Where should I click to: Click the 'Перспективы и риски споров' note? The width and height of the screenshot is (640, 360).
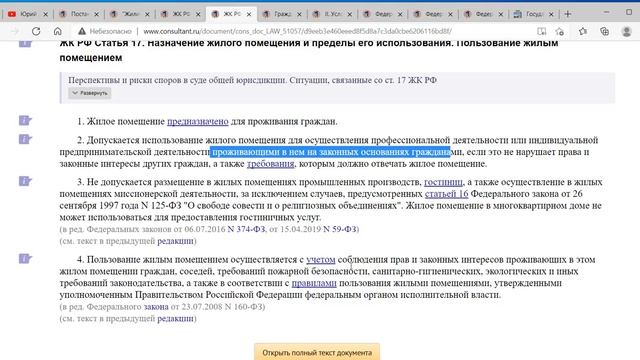tap(253, 80)
